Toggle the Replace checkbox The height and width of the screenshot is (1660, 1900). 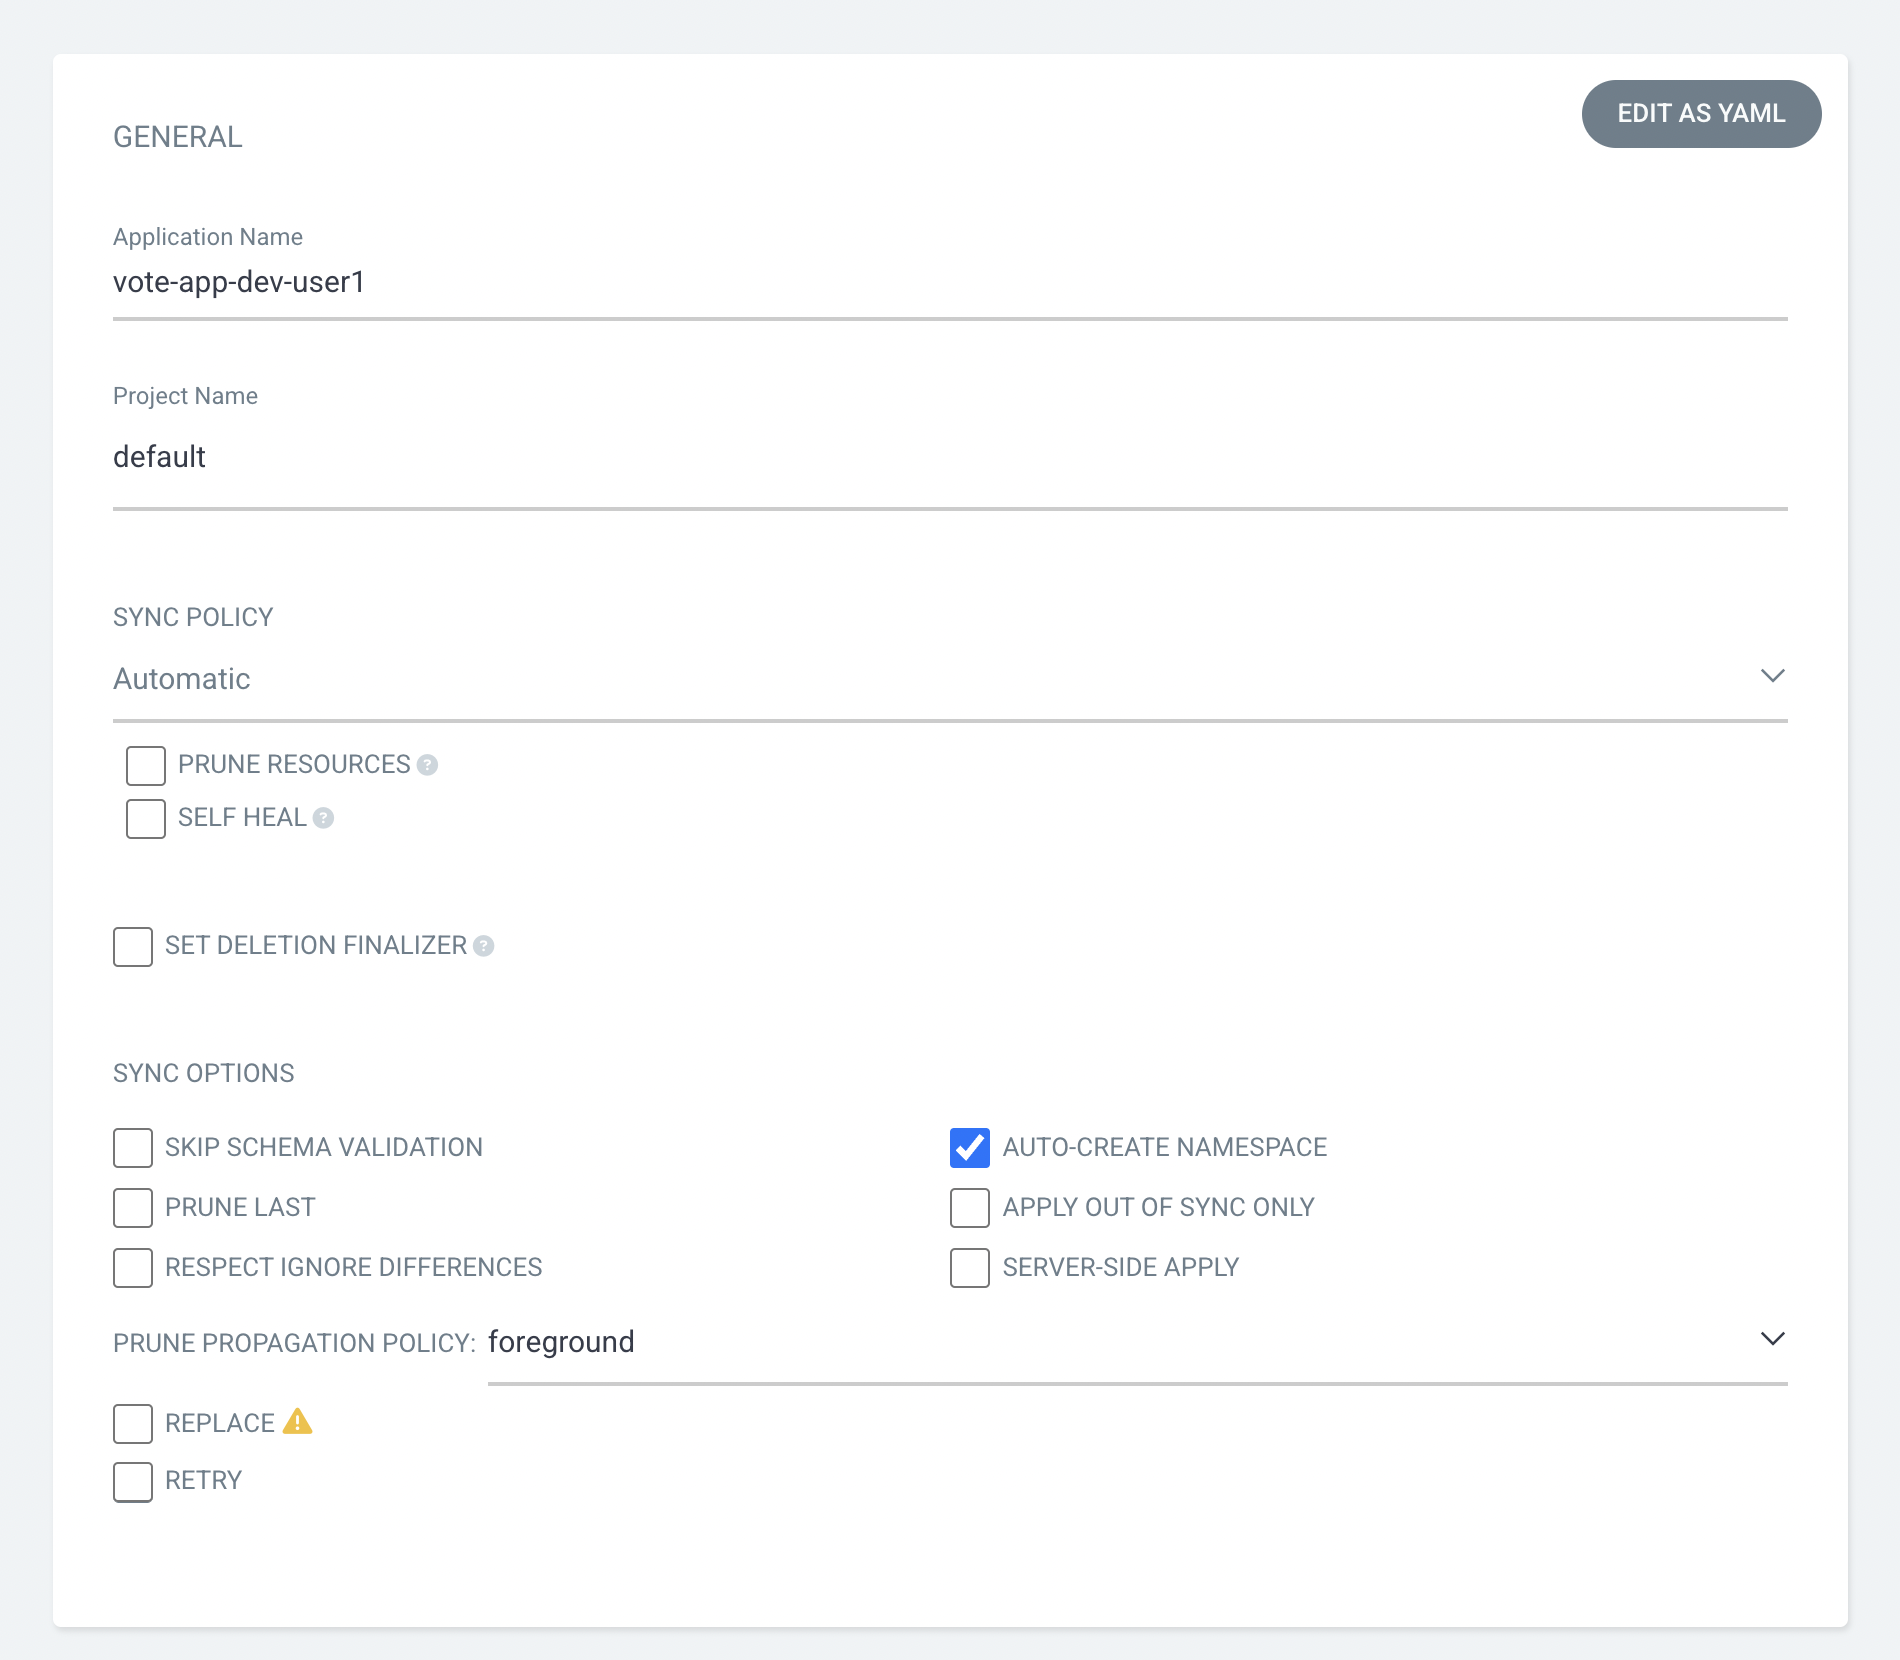point(133,1423)
